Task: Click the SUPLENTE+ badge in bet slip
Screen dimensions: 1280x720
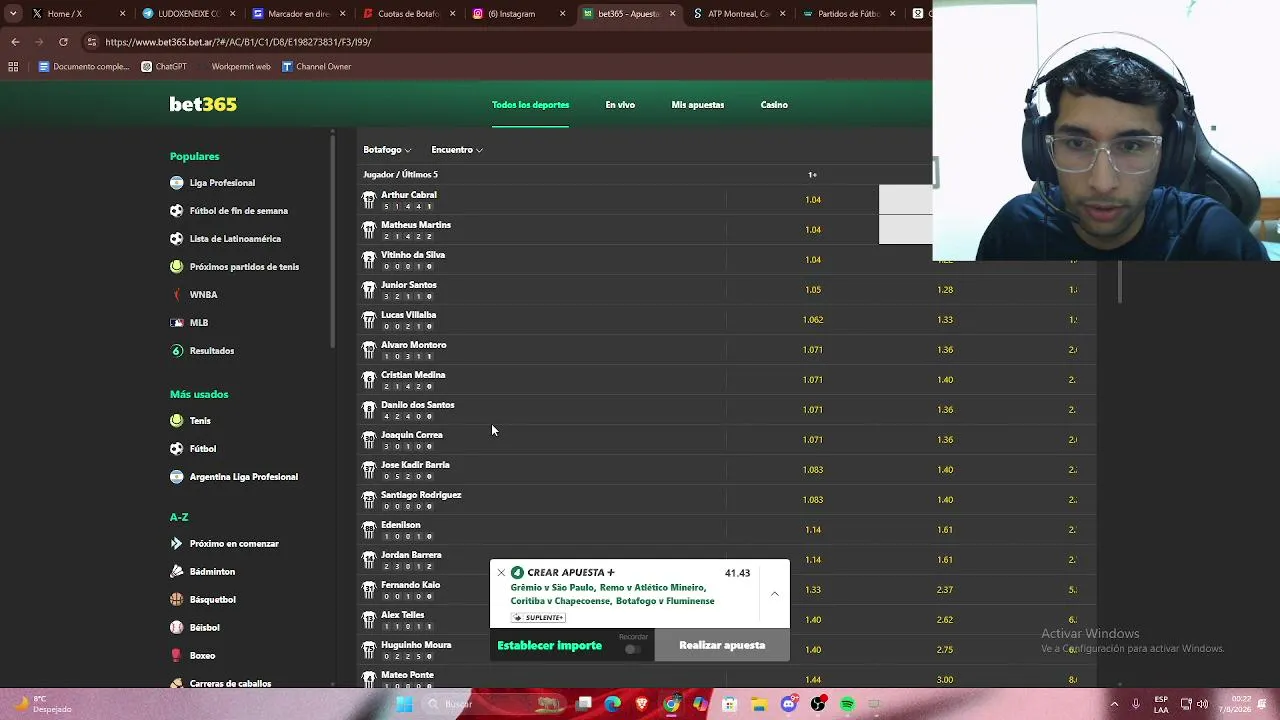Action: point(538,618)
